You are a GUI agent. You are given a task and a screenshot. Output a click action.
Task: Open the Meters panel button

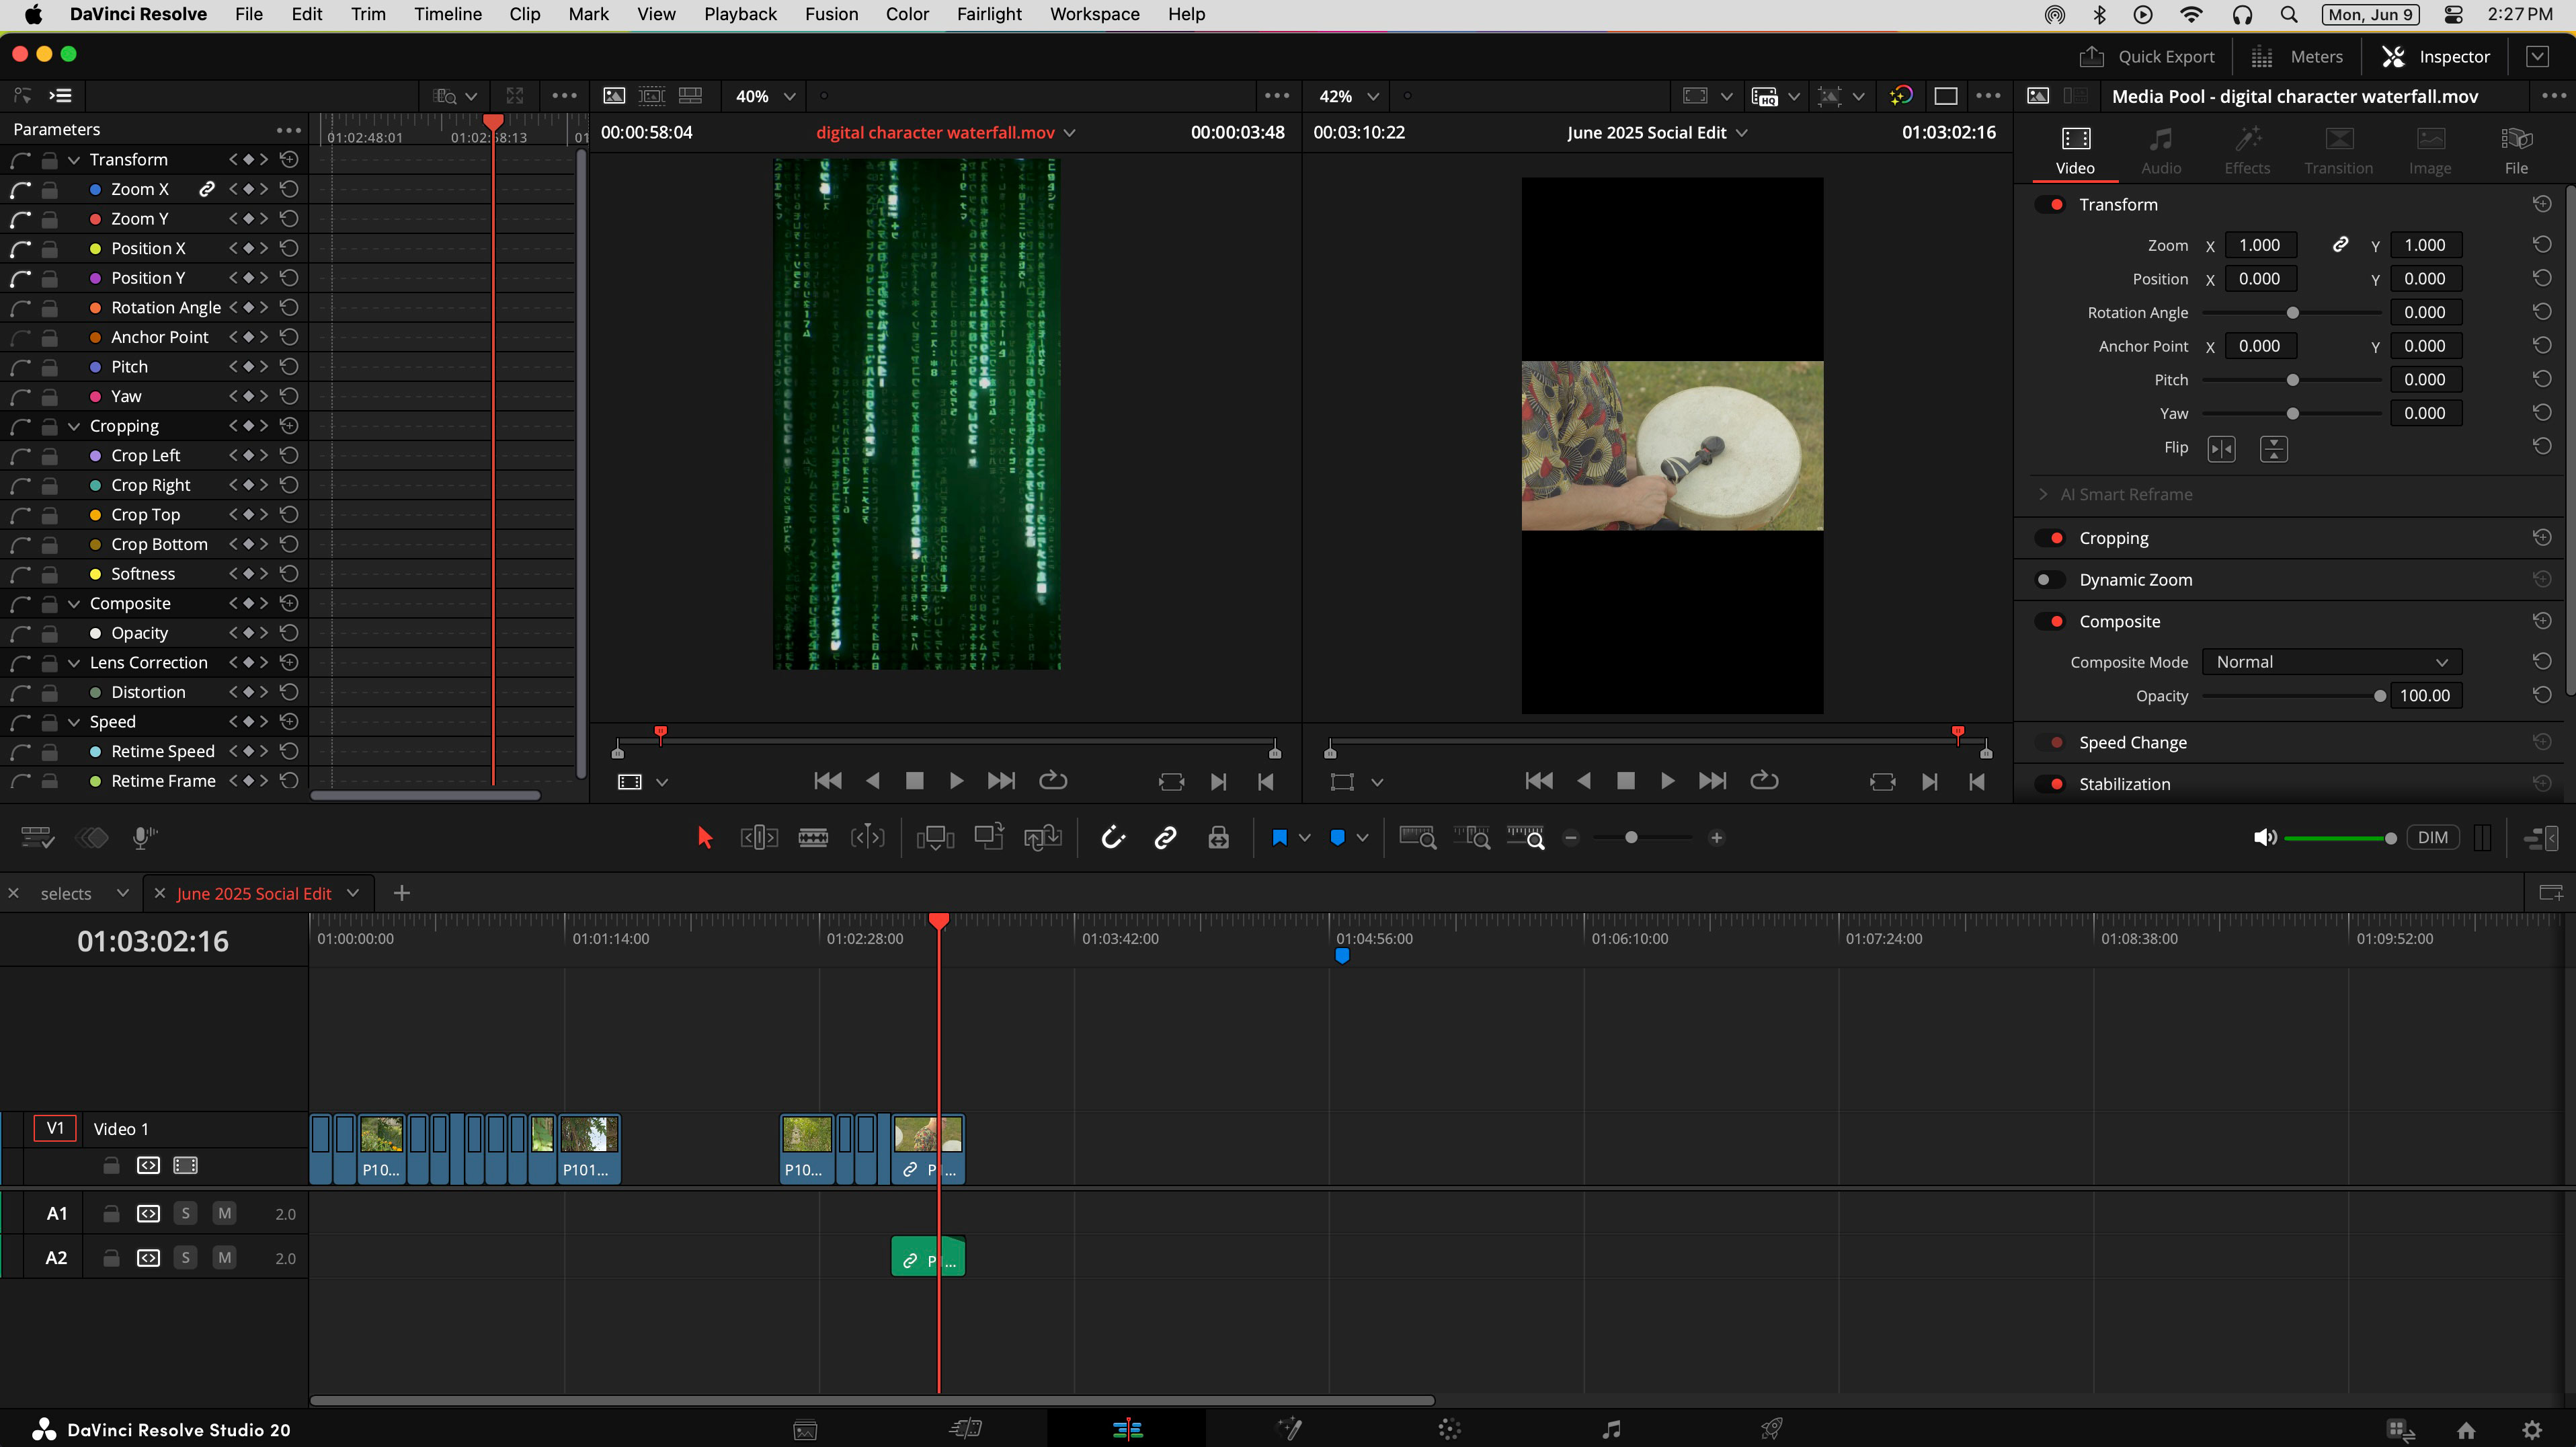click(2297, 57)
